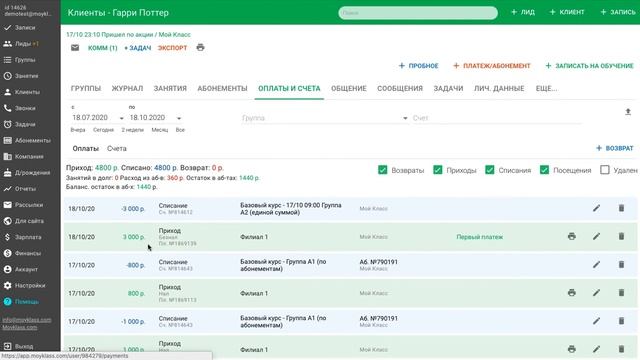
Task: Edit the 17/10/20 -1 000 р. Списание row
Action: [596, 321]
